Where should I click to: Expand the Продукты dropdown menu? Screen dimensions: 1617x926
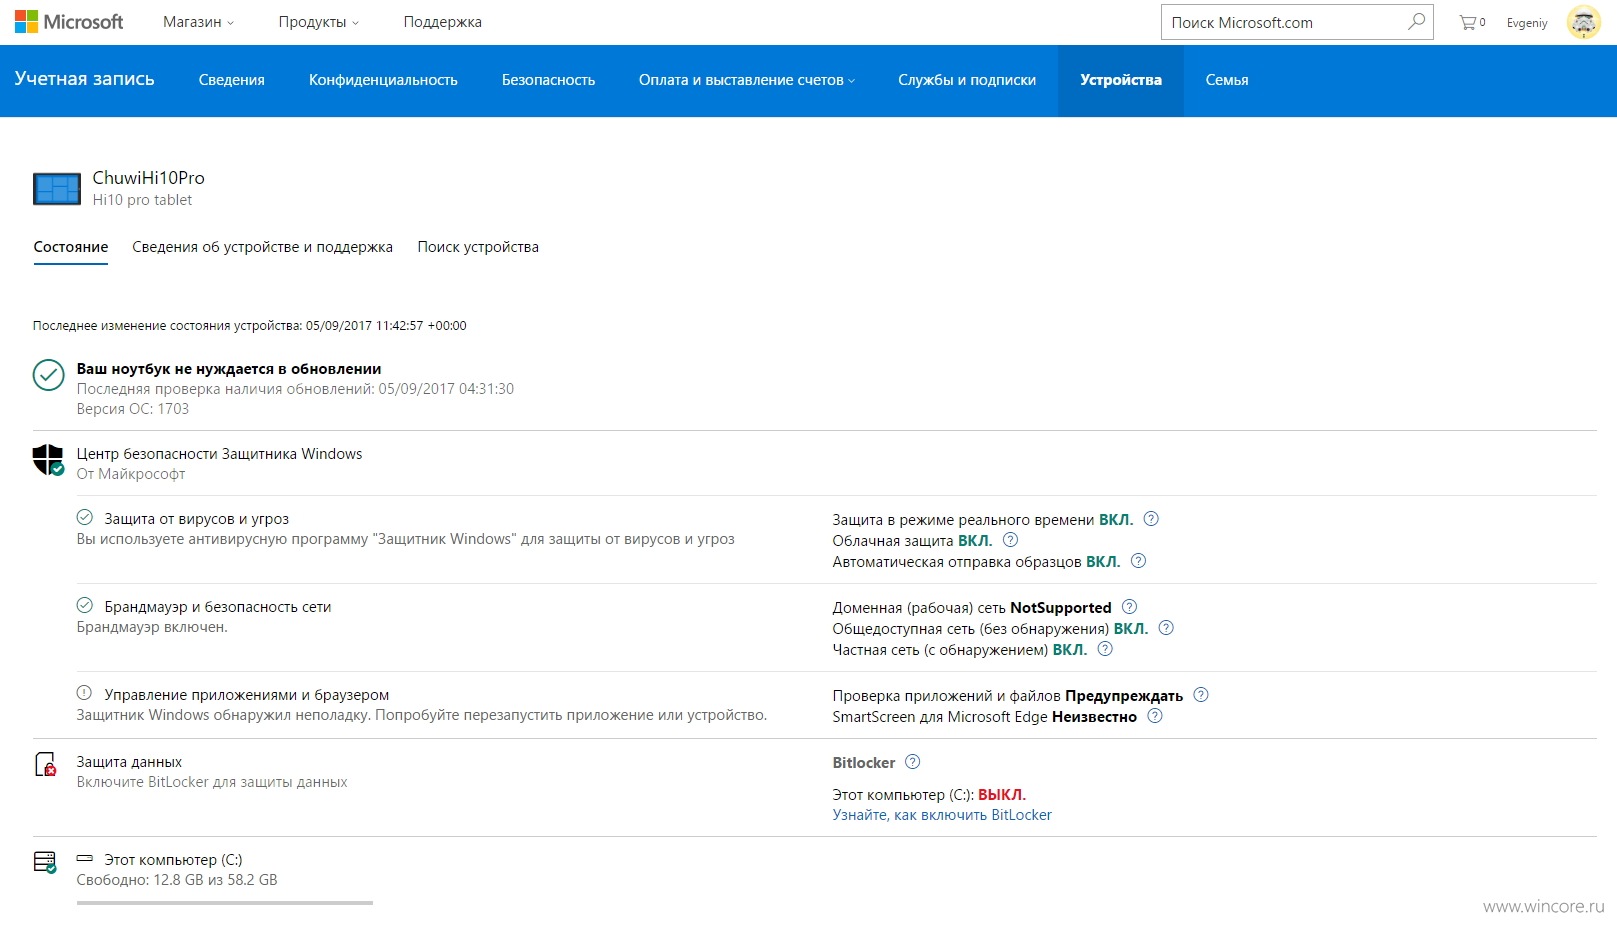pyautogui.click(x=318, y=22)
